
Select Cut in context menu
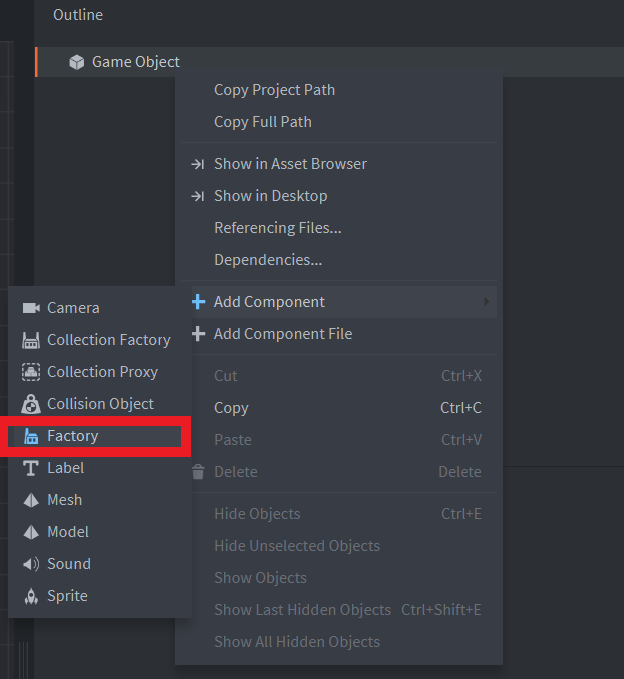[339, 376]
